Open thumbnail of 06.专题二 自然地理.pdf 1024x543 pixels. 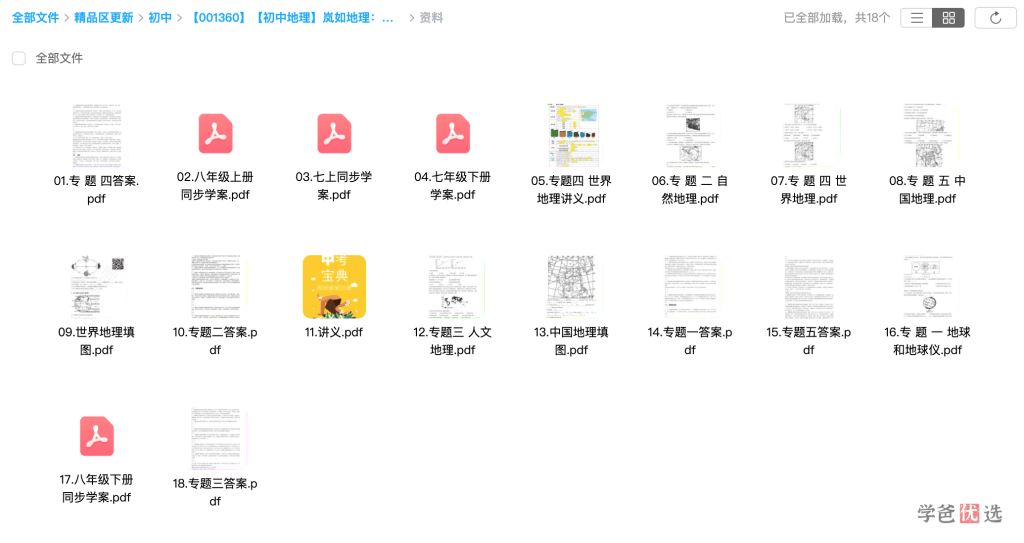coord(690,135)
